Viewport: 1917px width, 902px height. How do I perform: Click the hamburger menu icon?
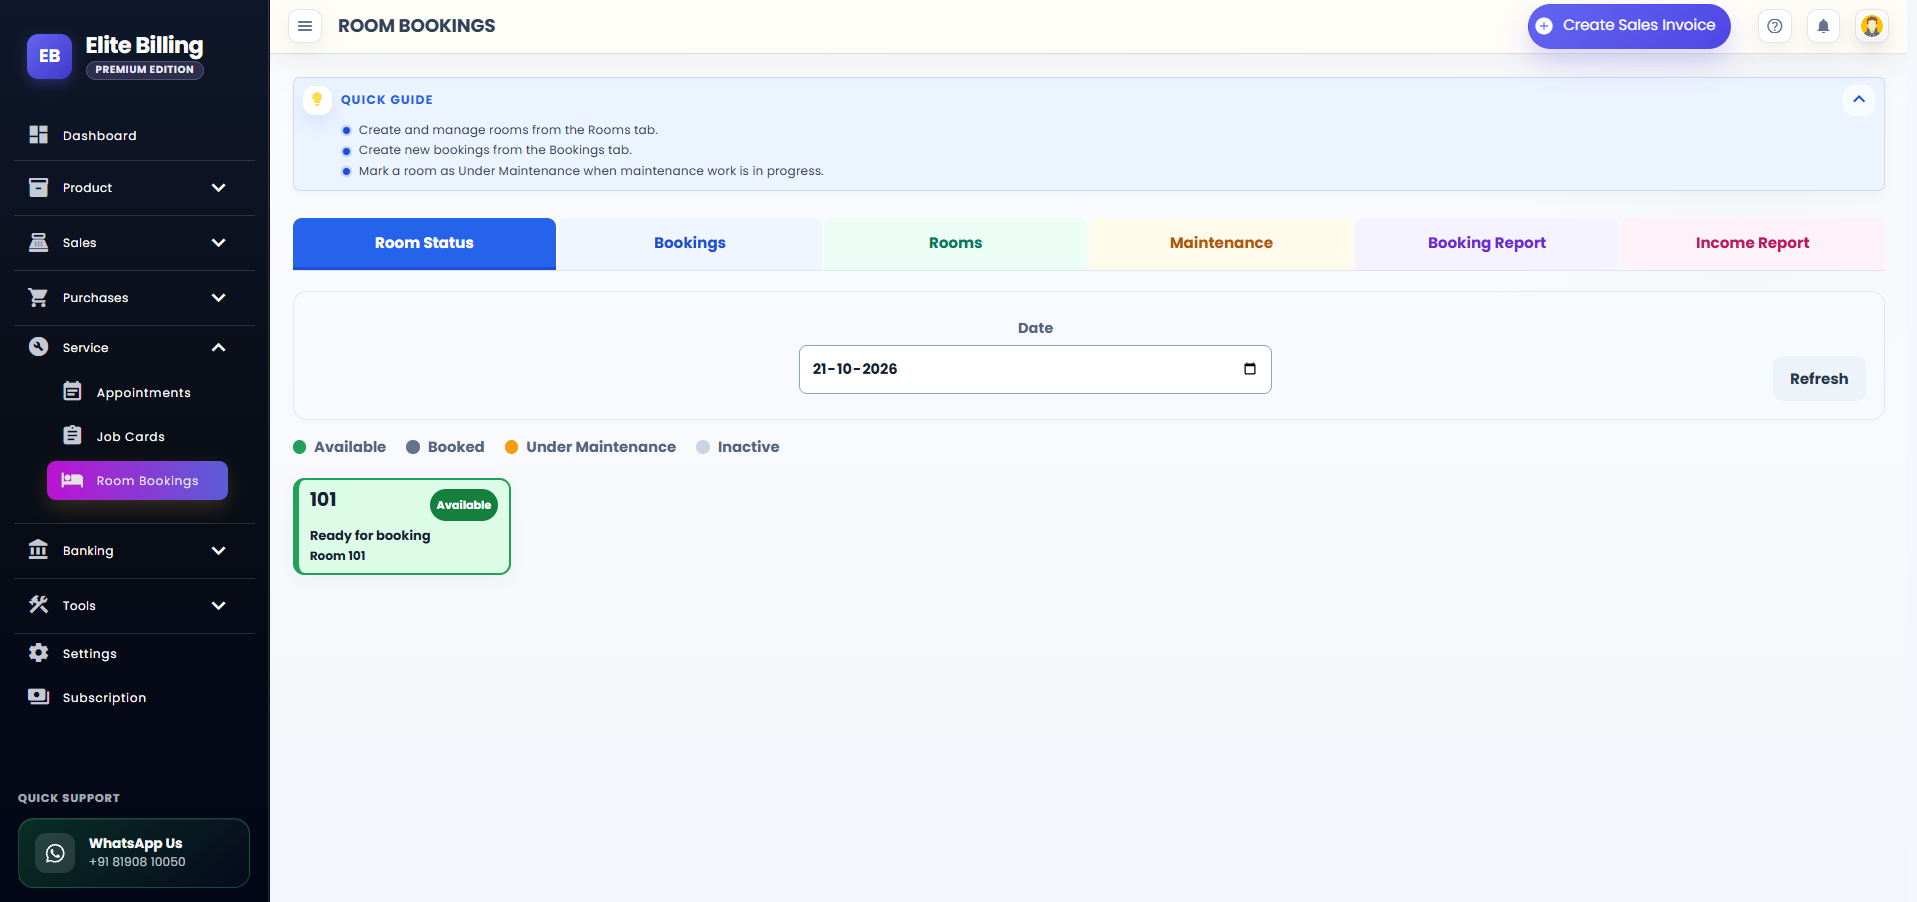305,26
